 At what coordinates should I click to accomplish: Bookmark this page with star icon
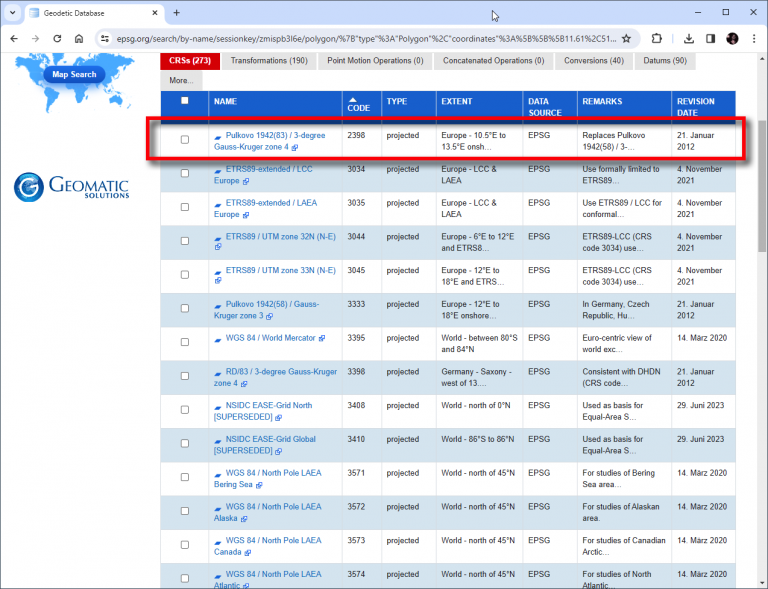[x=626, y=39]
